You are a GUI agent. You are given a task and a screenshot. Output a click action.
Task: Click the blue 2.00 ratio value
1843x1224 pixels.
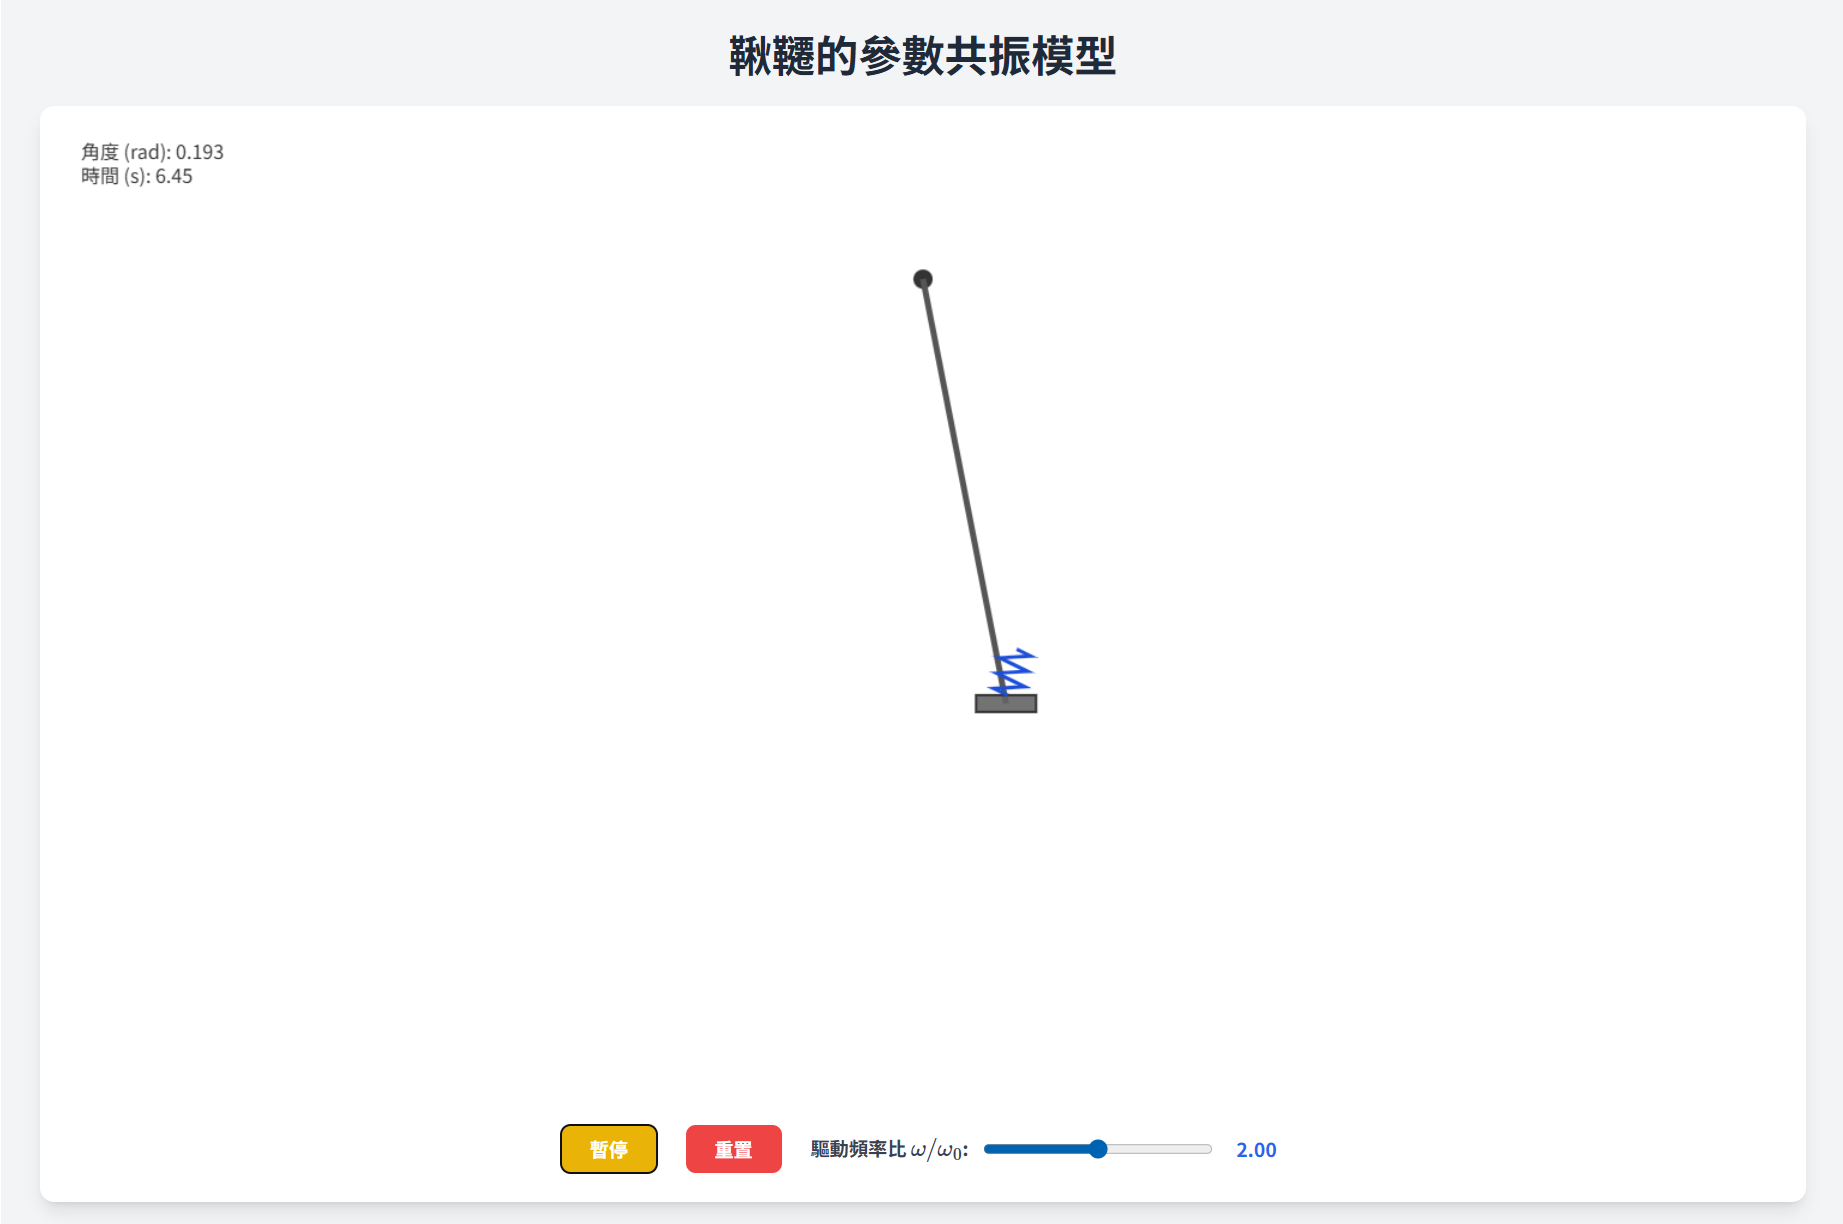point(1256,1150)
